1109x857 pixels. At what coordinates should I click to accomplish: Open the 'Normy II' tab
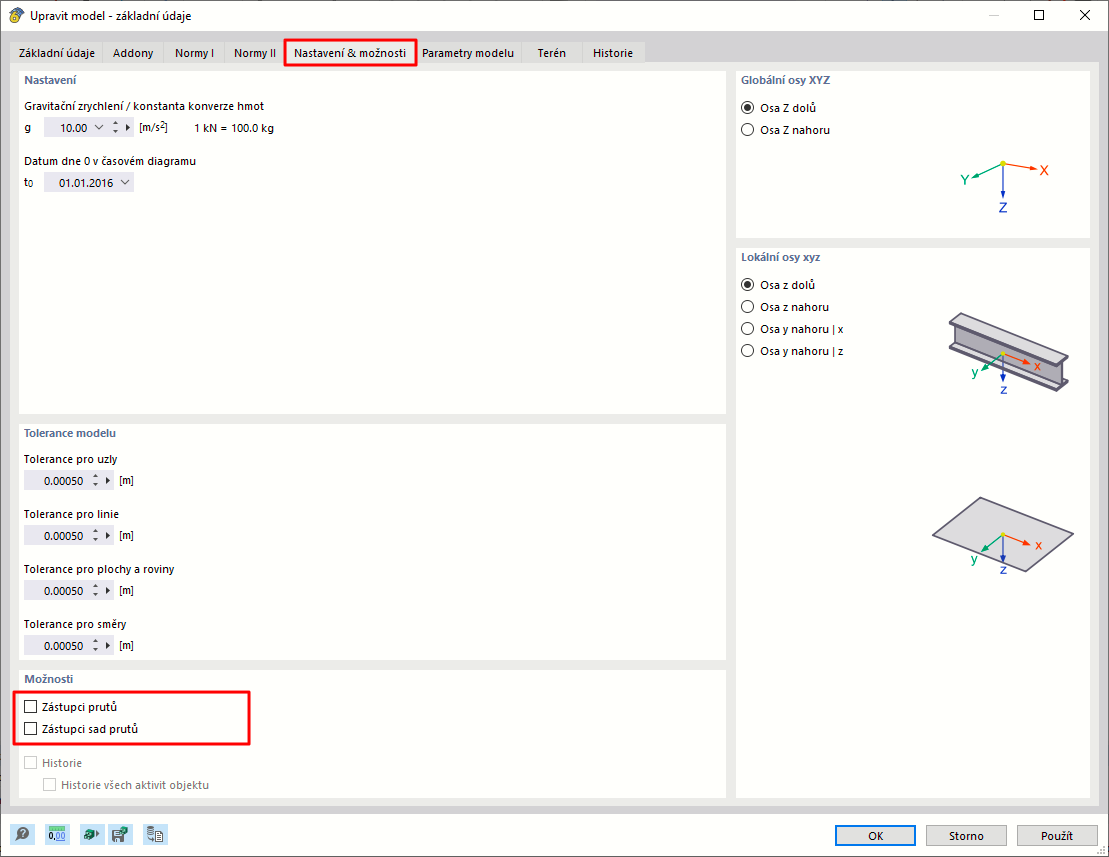[255, 53]
